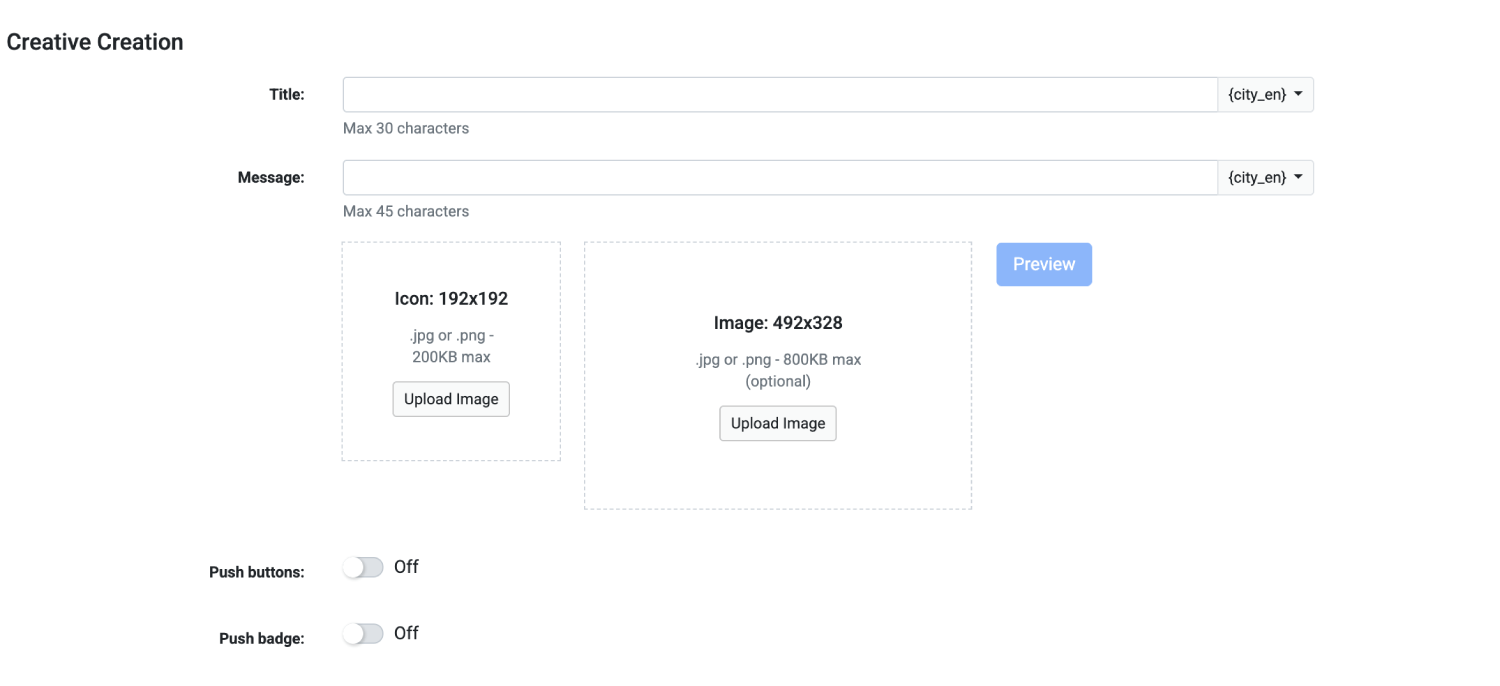Click the 'Message:' field label

coord(271,178)
